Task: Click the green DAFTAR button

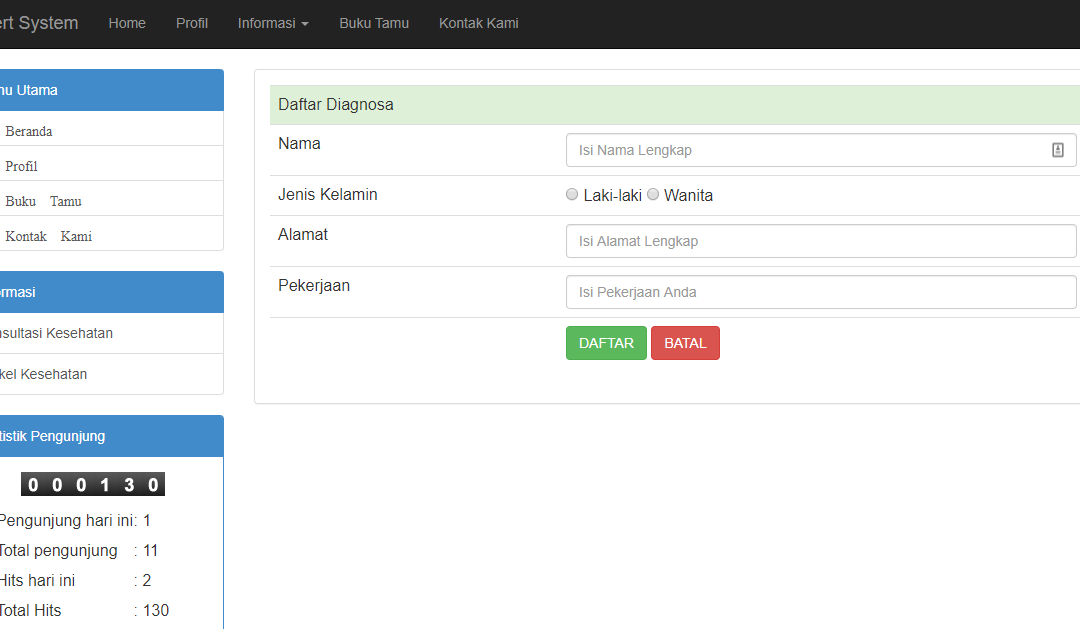Action: [x=606, y=343]
